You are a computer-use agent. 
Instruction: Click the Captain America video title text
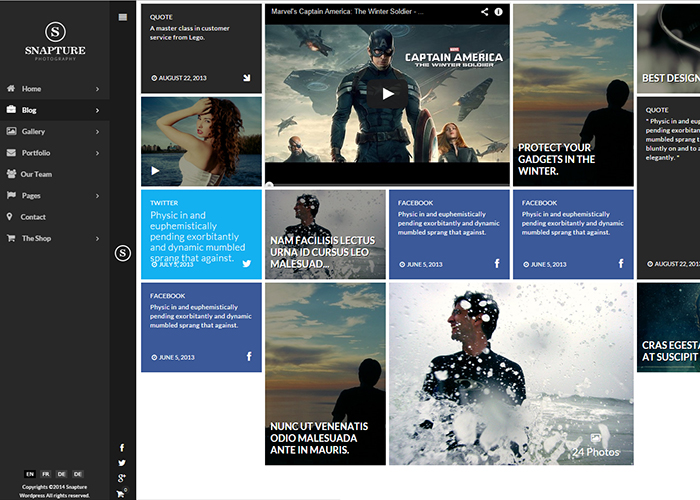[347, 12]
